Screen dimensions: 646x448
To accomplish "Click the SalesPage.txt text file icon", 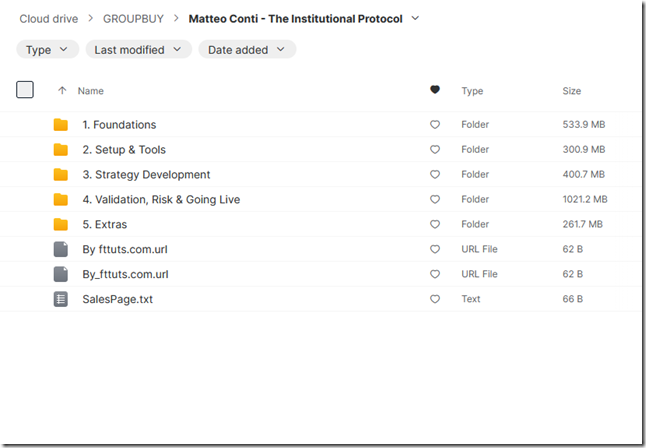I will click(61, 299).
